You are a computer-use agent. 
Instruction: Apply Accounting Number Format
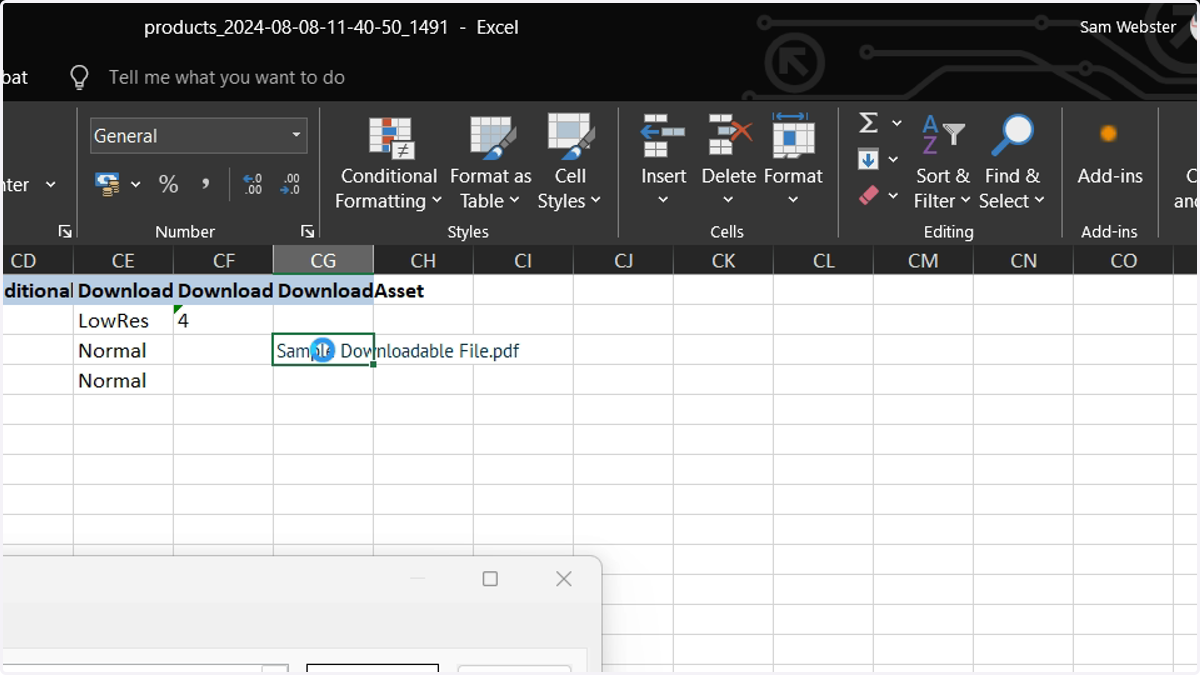tap(107, 184)
